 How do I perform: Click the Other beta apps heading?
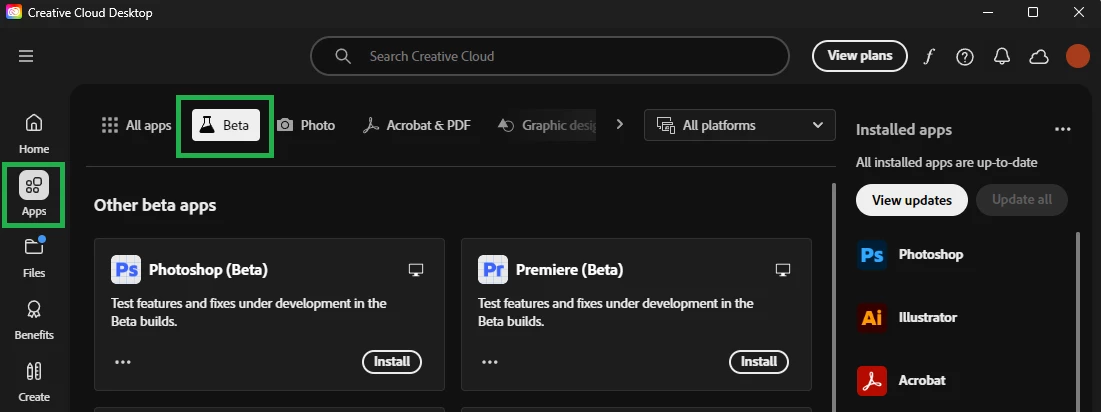(x=155, y=205)
